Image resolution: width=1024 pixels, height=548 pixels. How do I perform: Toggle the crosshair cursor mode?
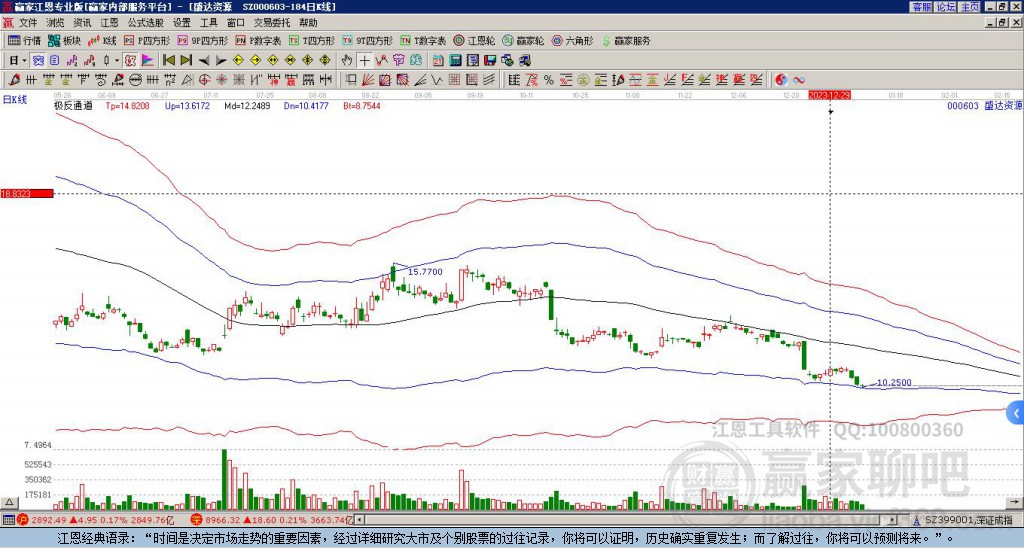pyautogui.click(x=364, y=61)
